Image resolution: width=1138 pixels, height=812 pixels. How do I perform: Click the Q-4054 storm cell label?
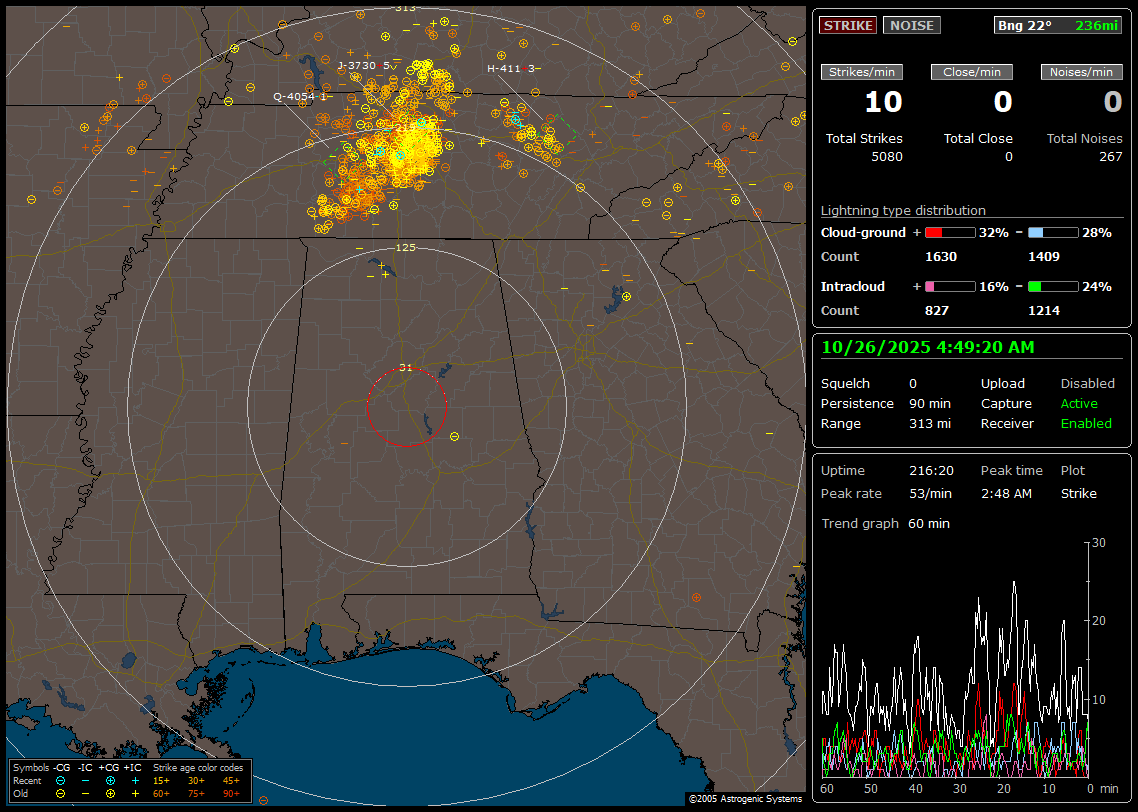click(x=296, y=97)
